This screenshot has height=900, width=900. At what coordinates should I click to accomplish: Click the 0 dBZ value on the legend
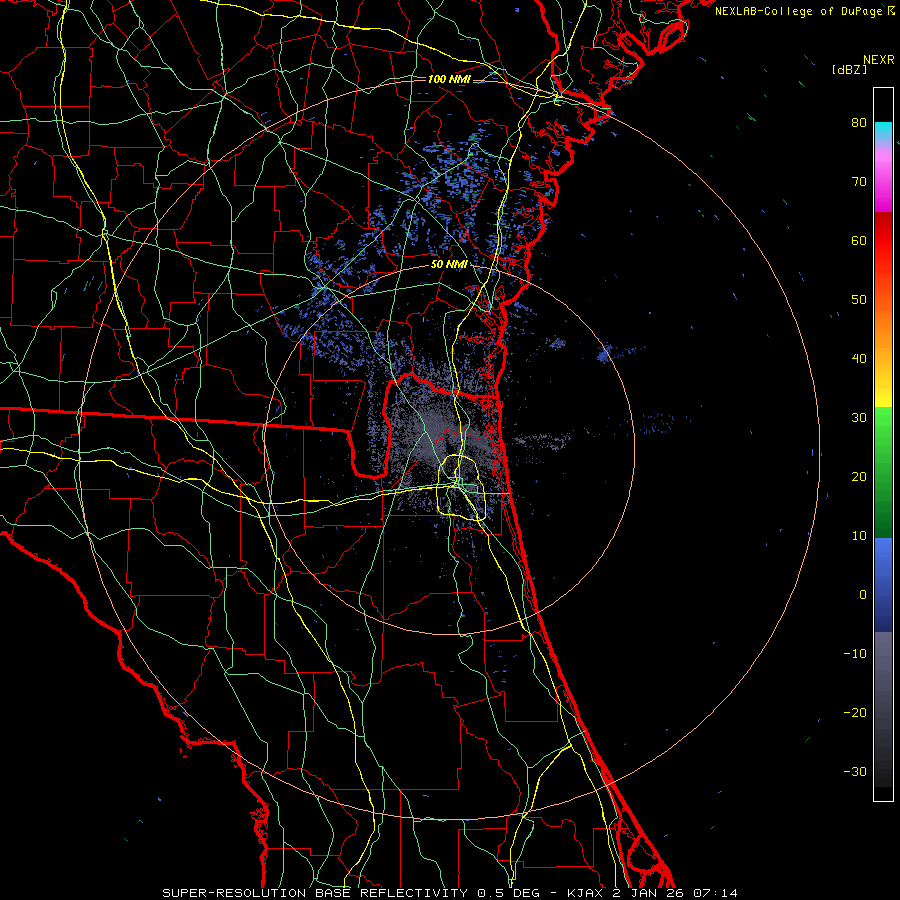863,595
